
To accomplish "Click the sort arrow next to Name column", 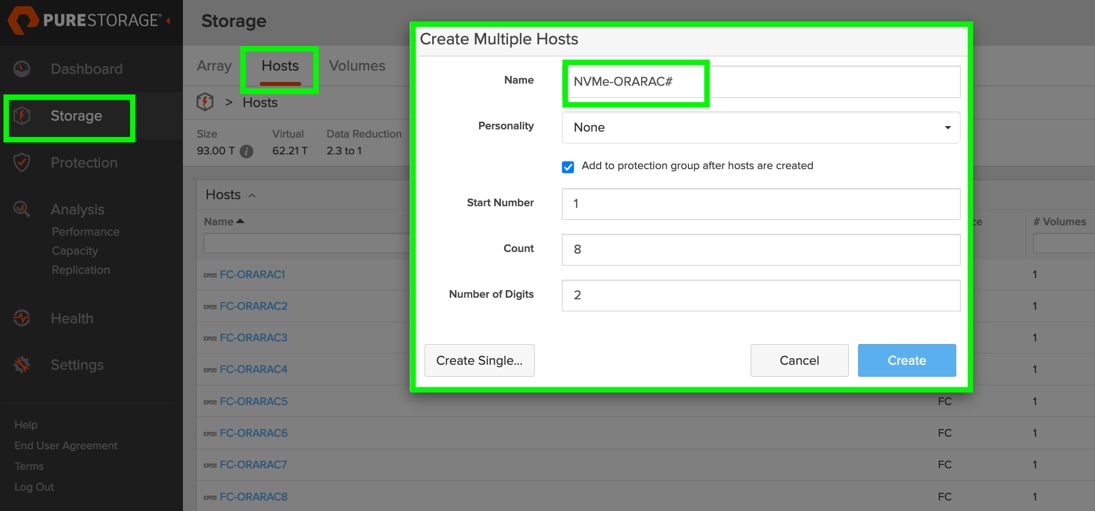I will 240,221.
